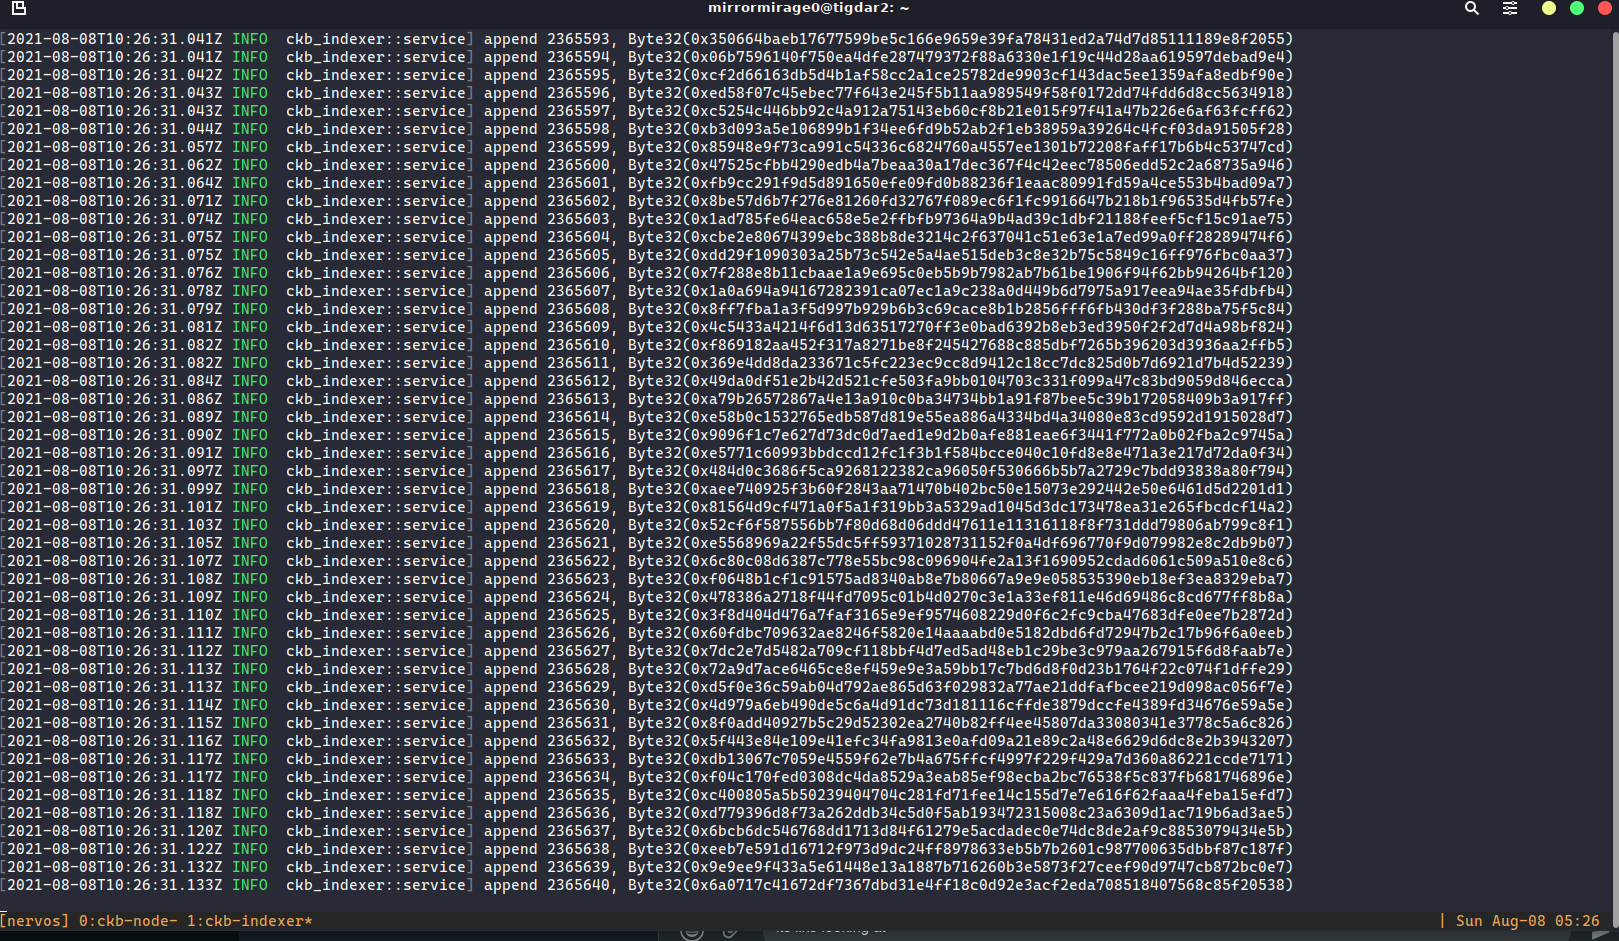
Task: Click the status bar clock Sun Aug-08 05:26
Action: point(1527,920)
